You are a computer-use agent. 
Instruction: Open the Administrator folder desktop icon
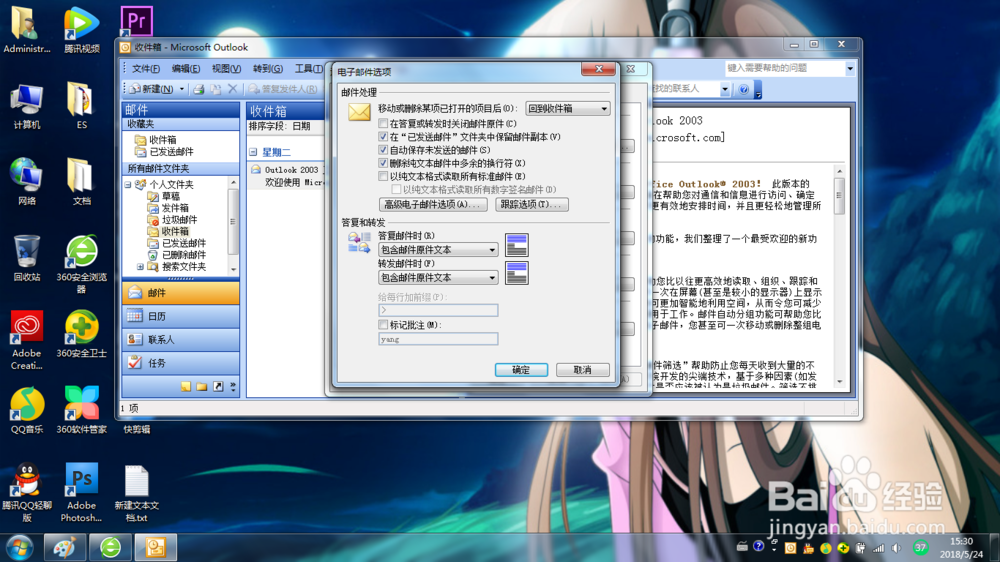(x=26, y=29)
